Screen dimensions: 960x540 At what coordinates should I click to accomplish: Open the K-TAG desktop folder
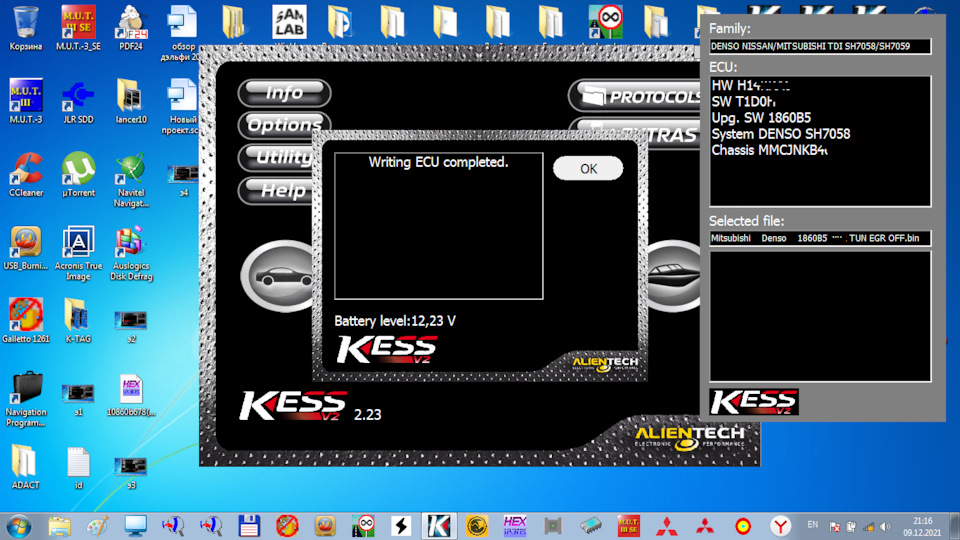tap(78, 318)
